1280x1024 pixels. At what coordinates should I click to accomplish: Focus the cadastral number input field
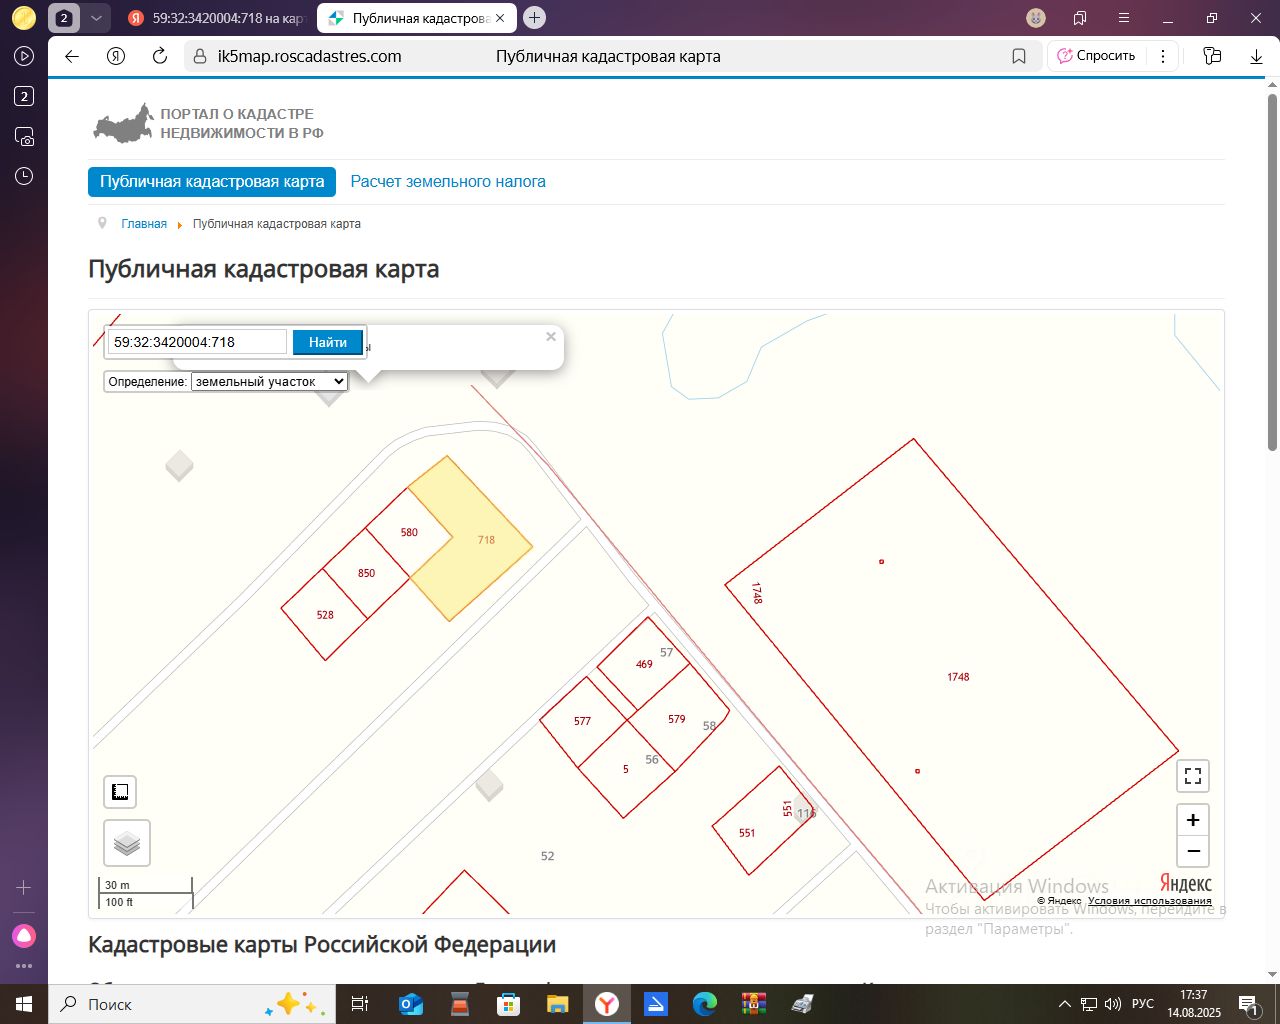(197, 342)
